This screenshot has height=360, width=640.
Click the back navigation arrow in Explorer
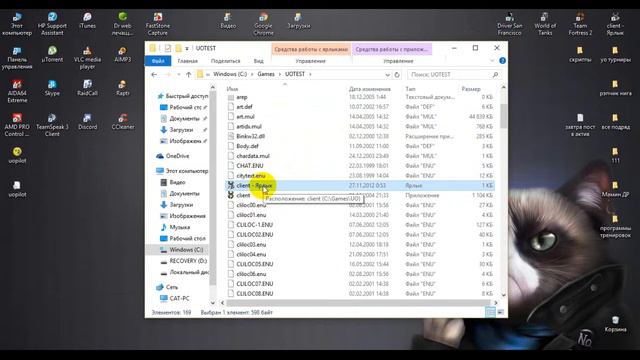click(154, 75)
